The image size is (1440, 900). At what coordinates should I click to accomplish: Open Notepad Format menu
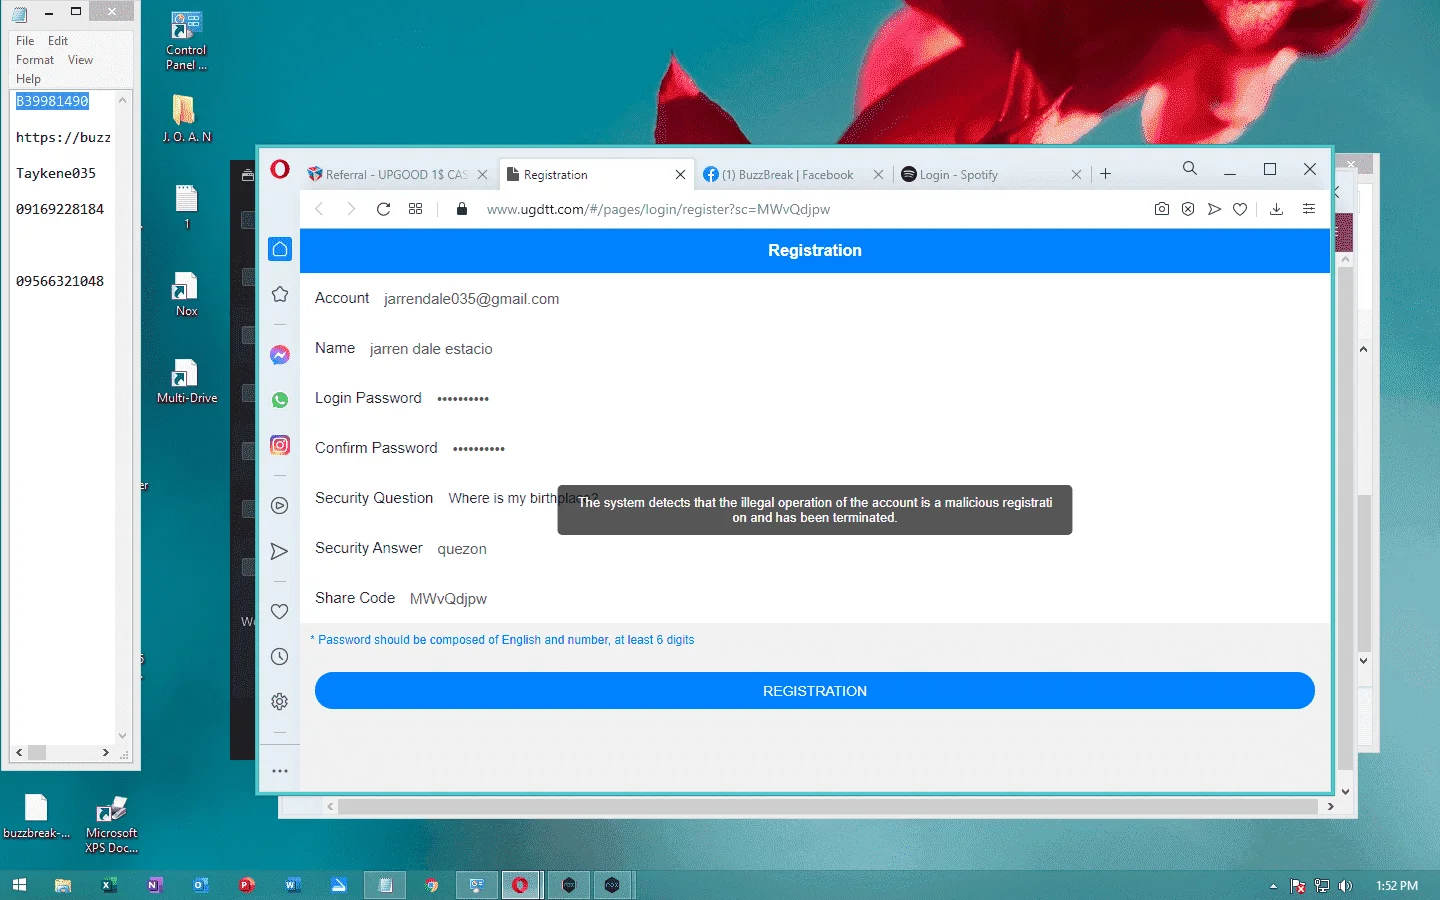pos(35,60)
